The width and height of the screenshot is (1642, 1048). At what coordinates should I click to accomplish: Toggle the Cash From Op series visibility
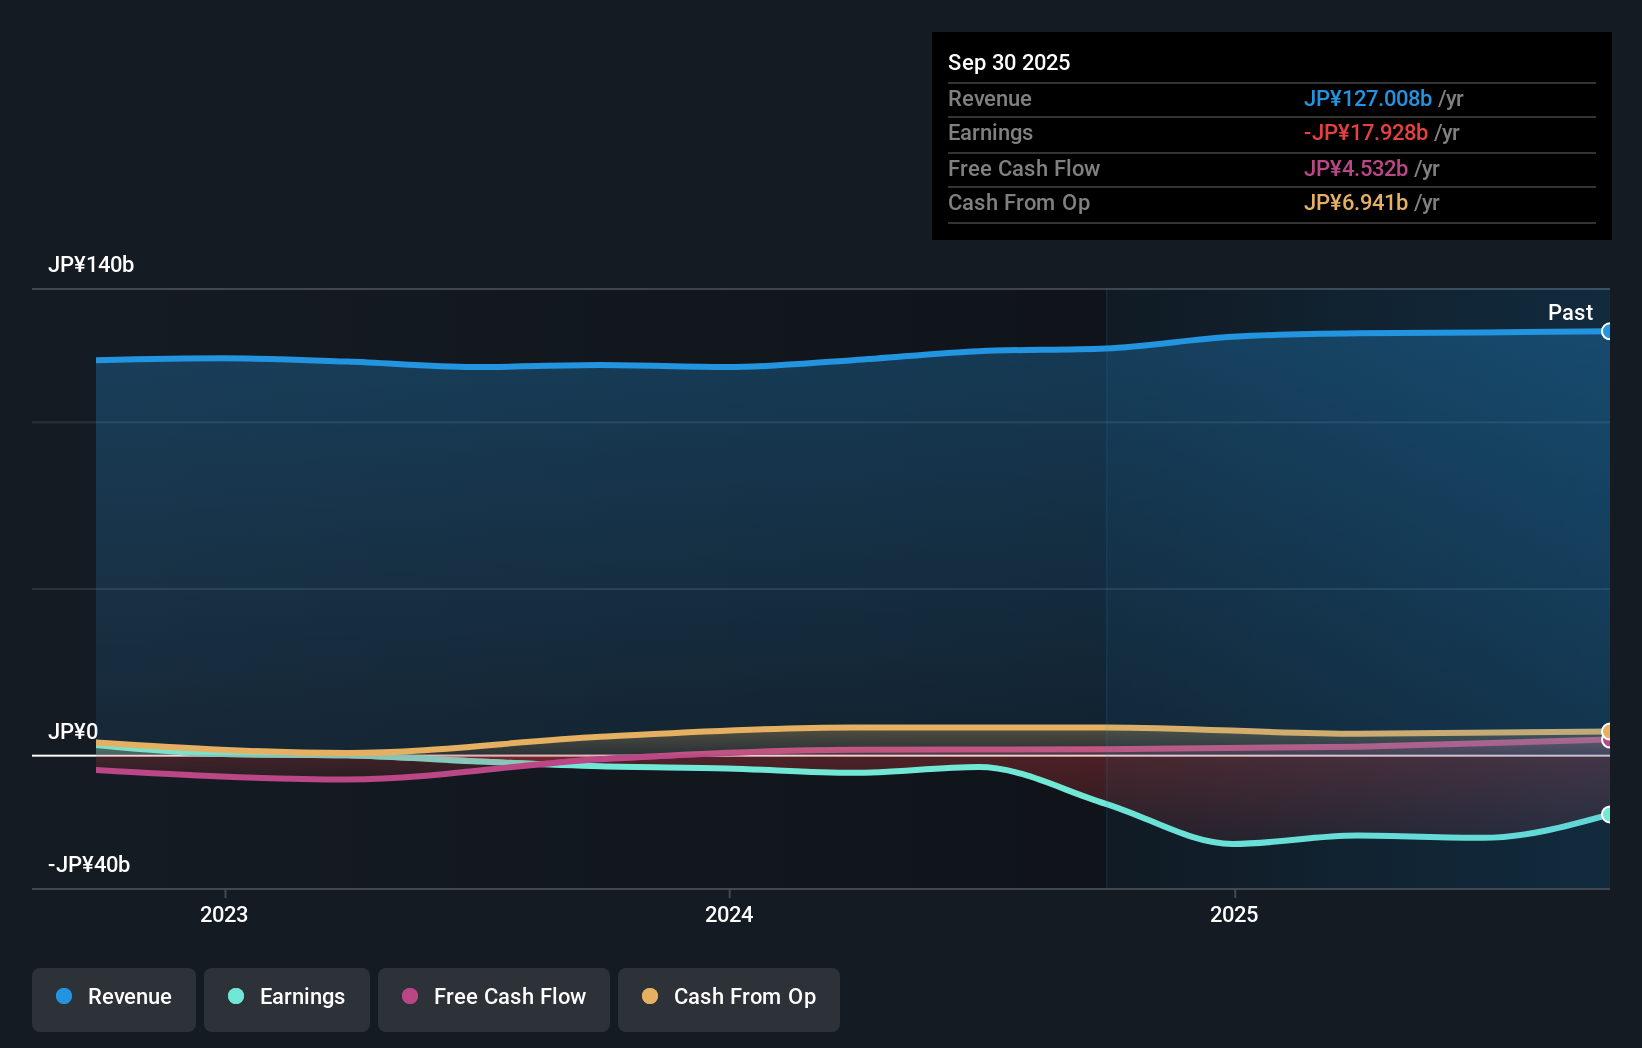tap(728, 999)
